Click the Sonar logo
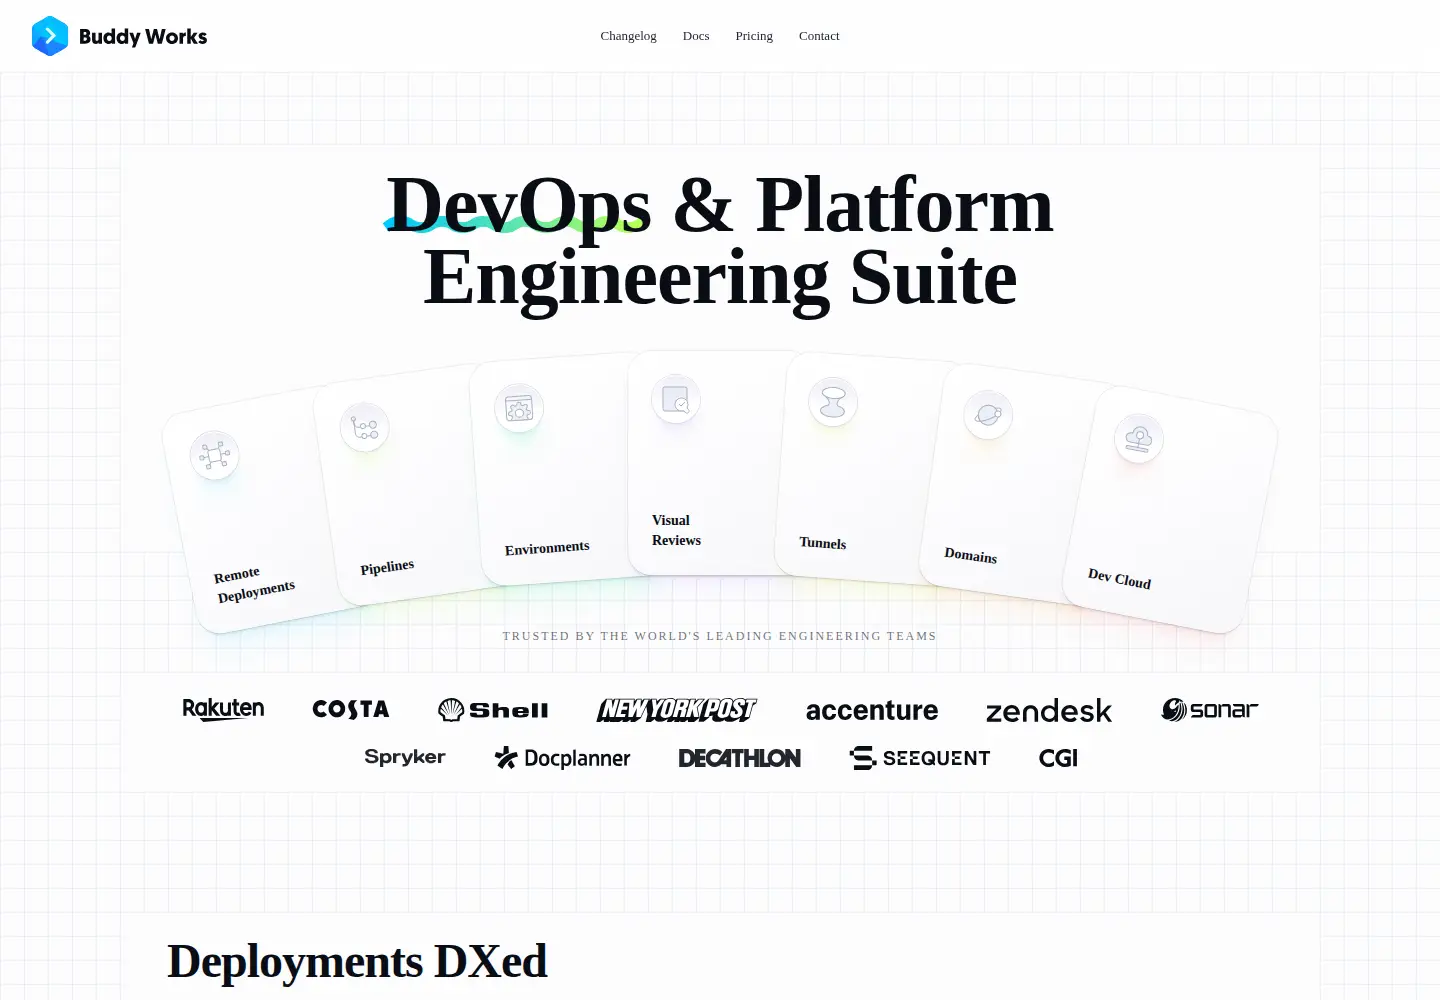1440x1000 pixels. [1209, 710]
